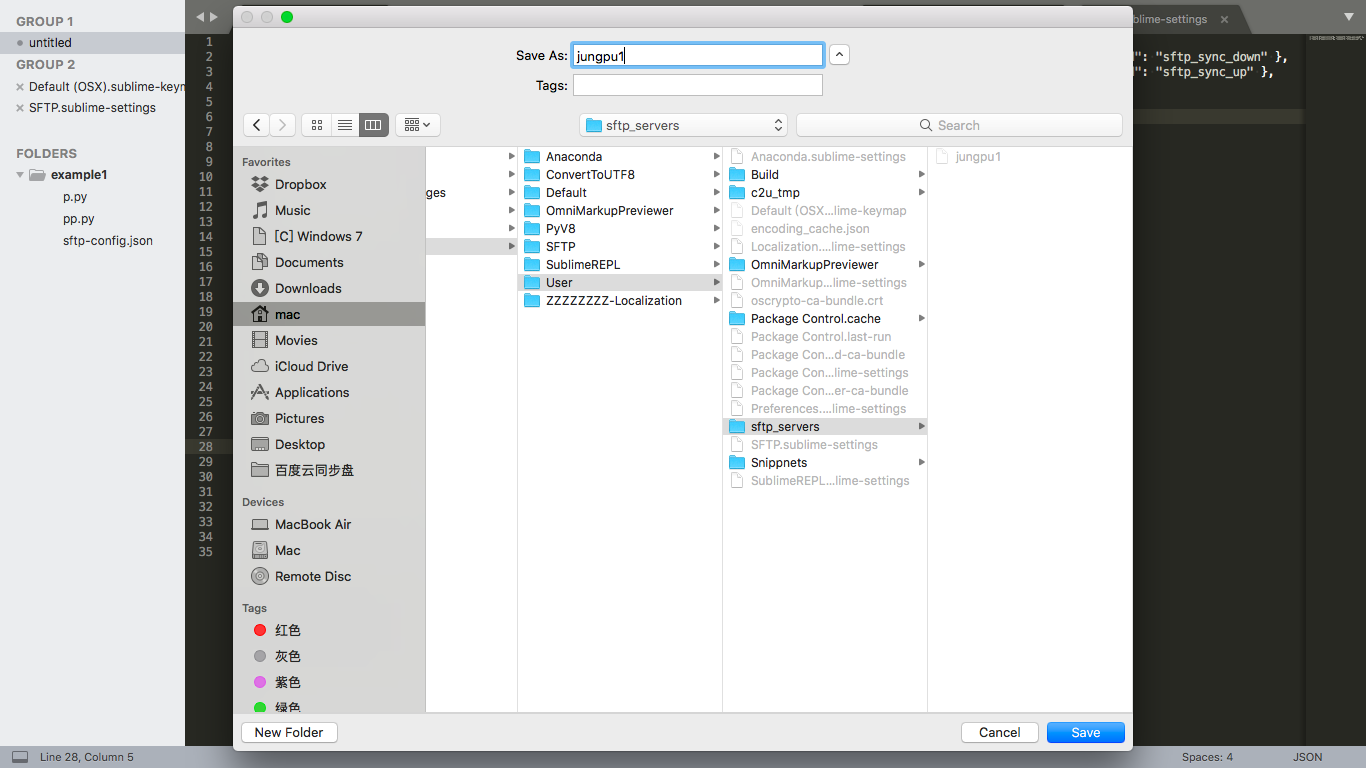
Task: Select column view mode button
Action: point(373,125)
